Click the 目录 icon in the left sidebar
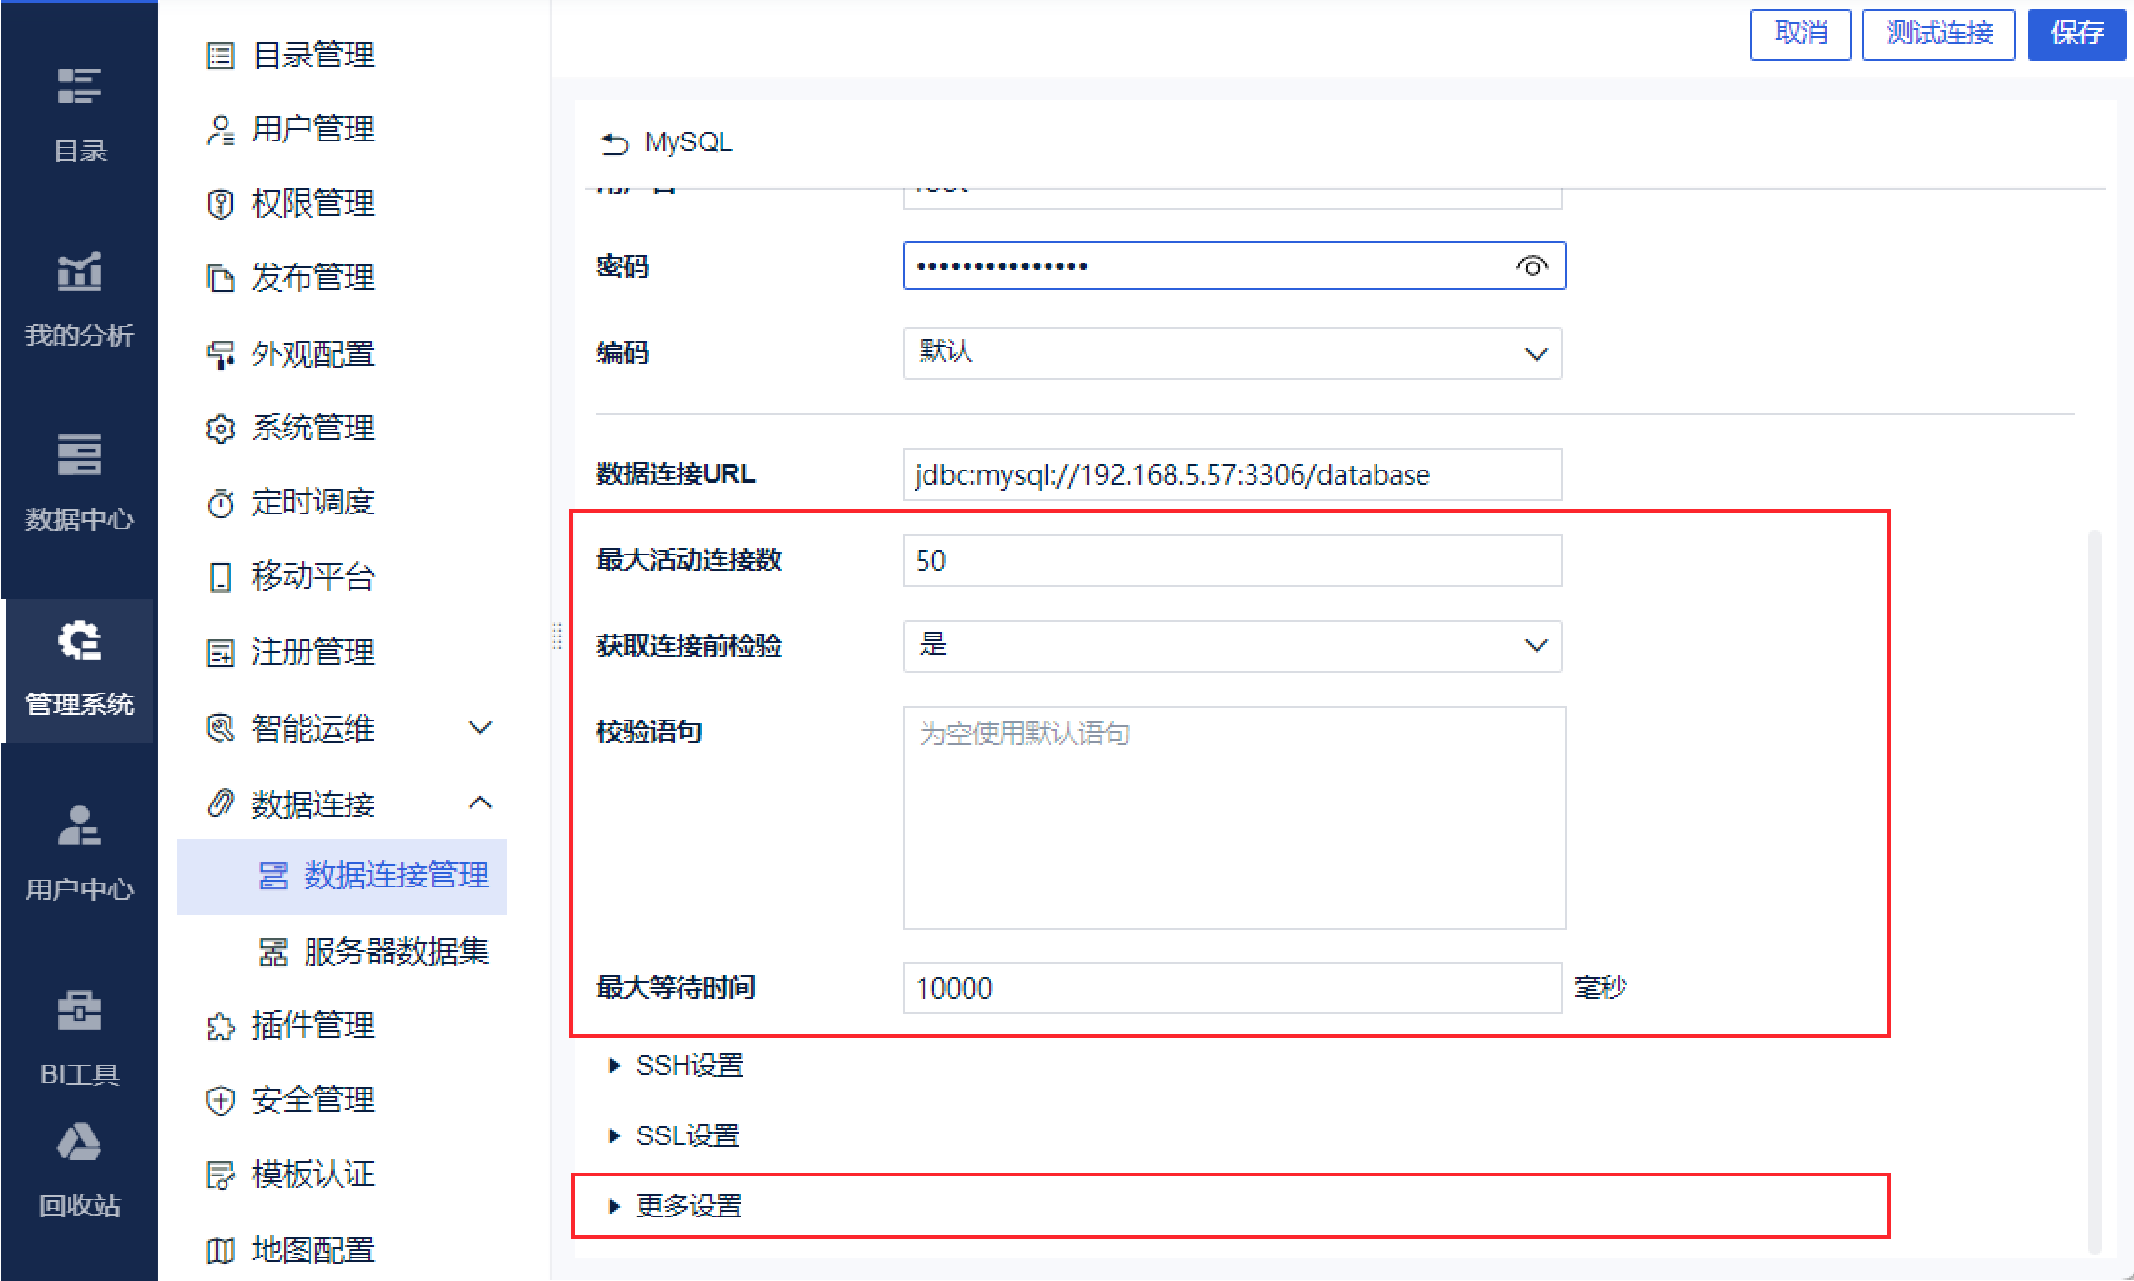This screenshot has height=1281, width=2134. [79, 88]
